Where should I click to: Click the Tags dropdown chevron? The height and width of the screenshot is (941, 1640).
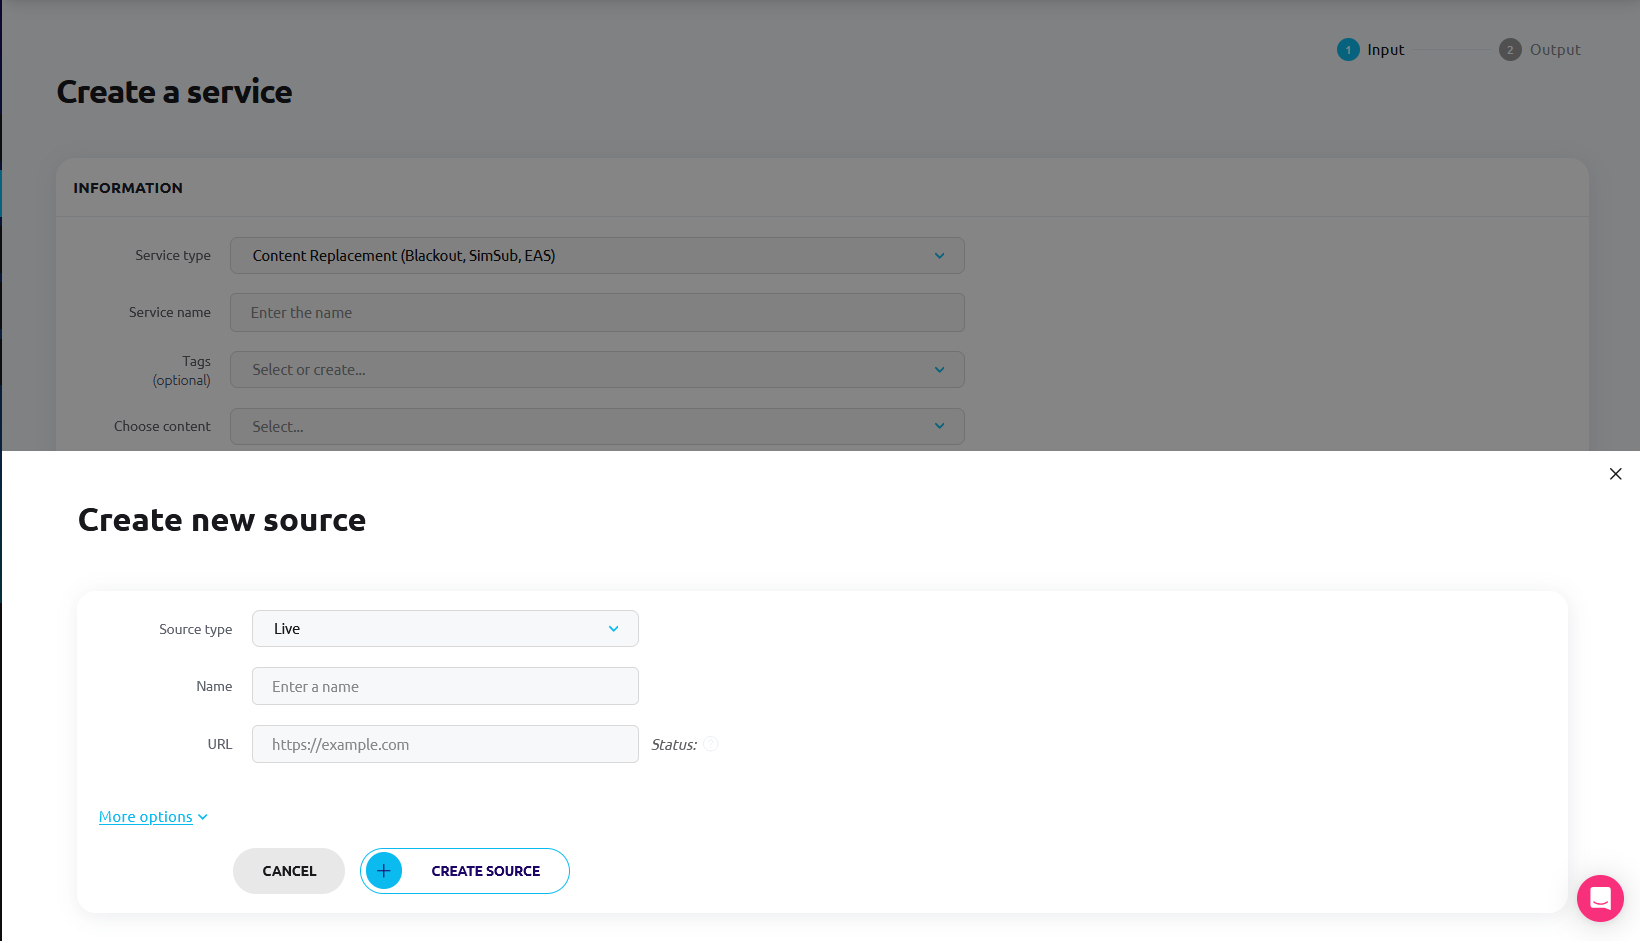click(x=940, y=370)
